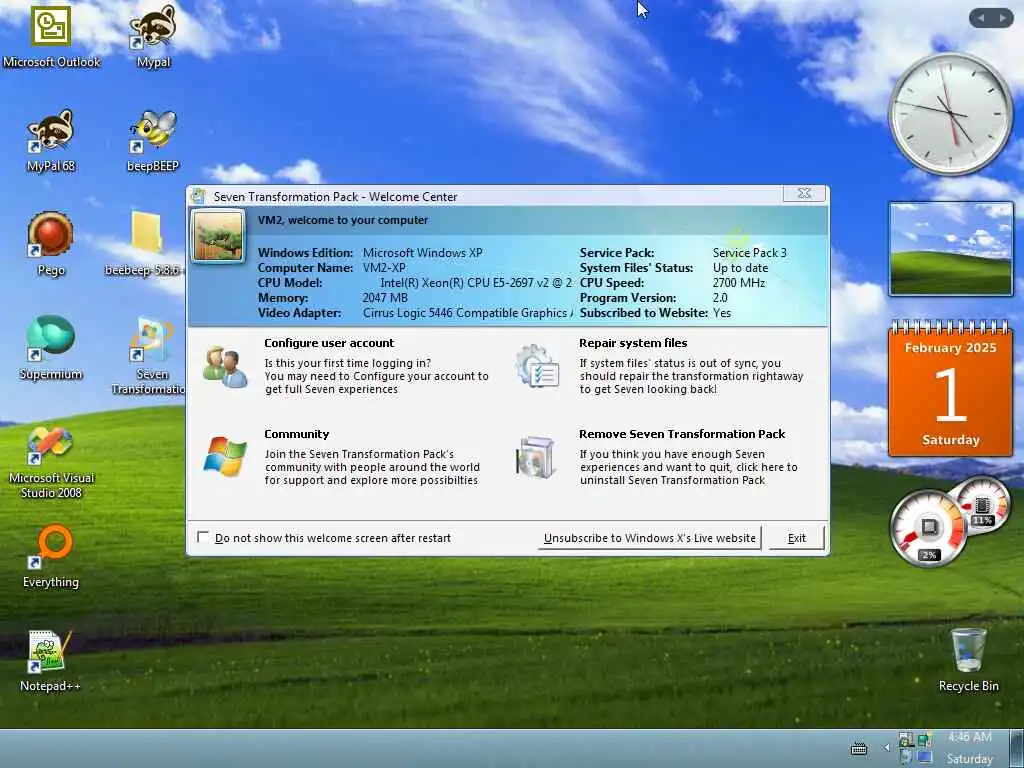This screenshot has height=768, width=1024.
Task: Click the '2700 MHz' CPU speed value
Action: [x=739, y=283]
